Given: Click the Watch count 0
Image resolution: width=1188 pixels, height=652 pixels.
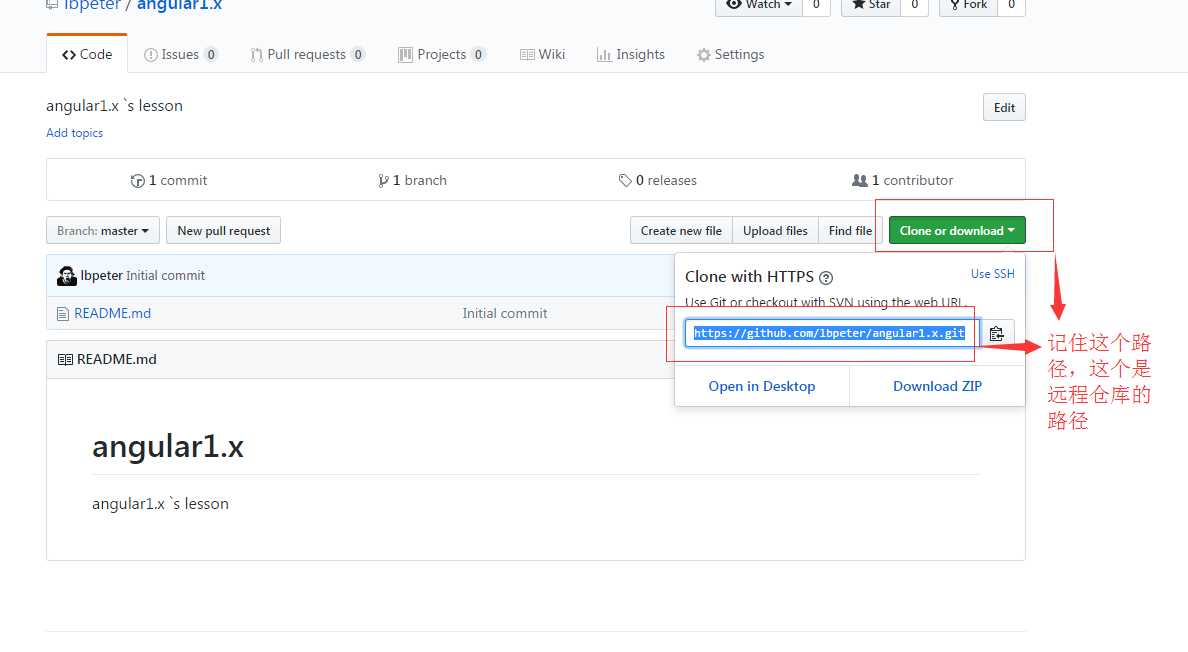Looking at the screenshot, I should coord(816,5).
